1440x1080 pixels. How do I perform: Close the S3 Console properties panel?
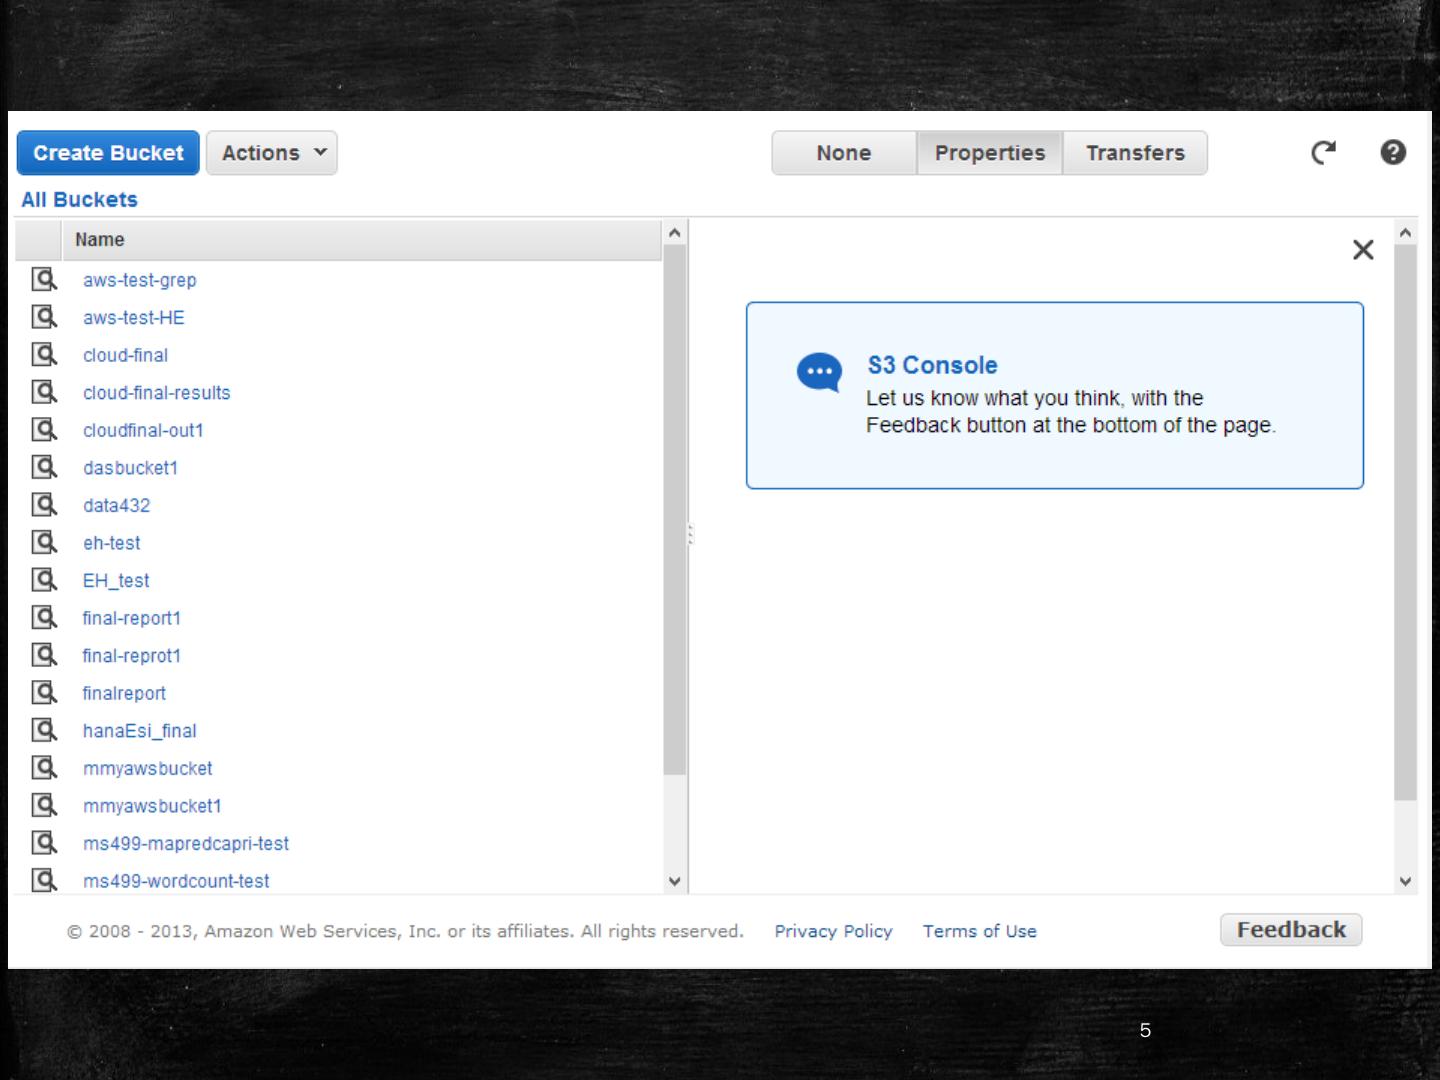[x=1362, y=250]
